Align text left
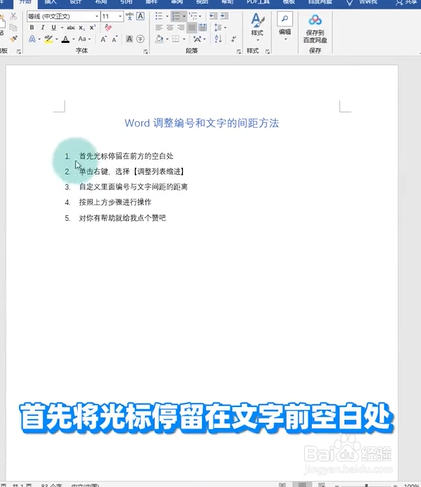 159,28
